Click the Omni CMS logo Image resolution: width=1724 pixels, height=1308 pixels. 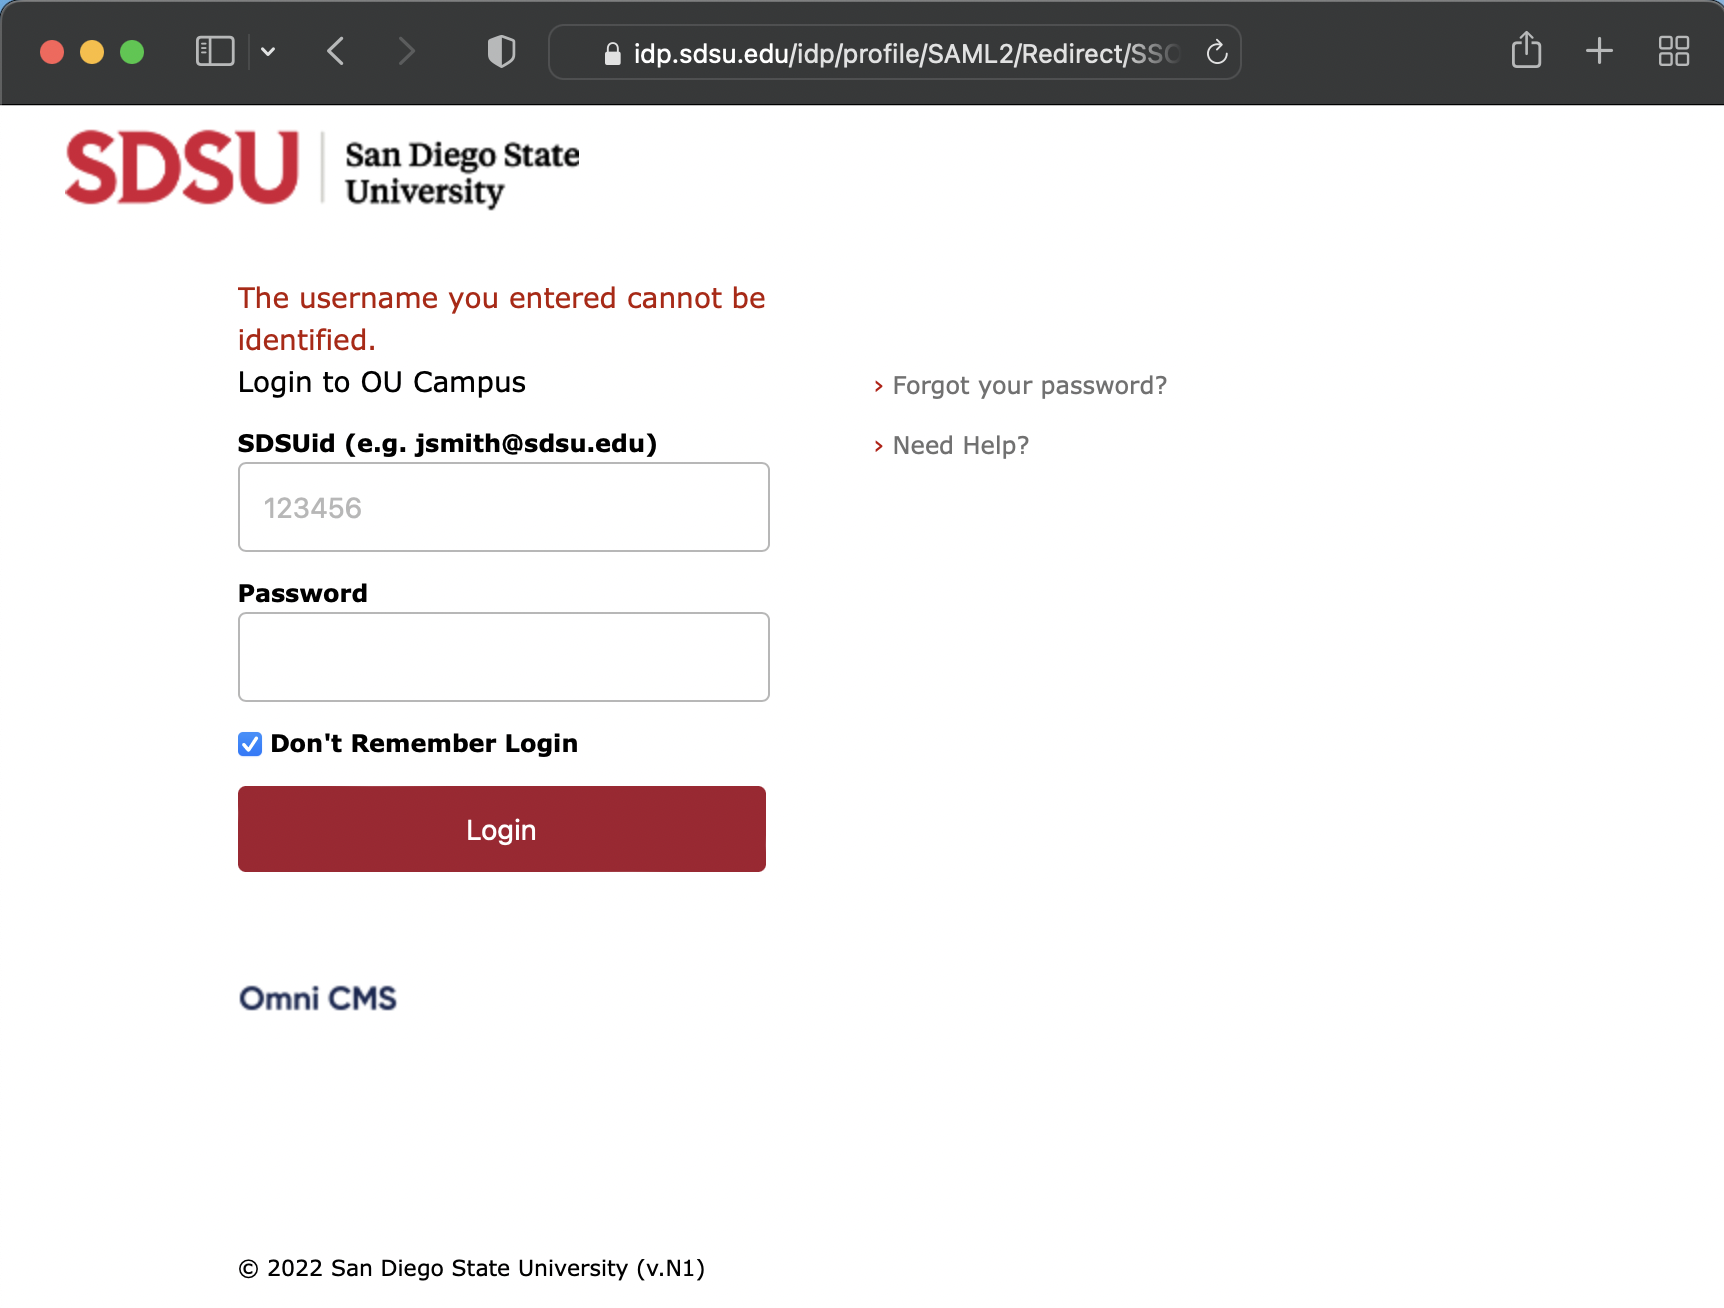point(318,998)
